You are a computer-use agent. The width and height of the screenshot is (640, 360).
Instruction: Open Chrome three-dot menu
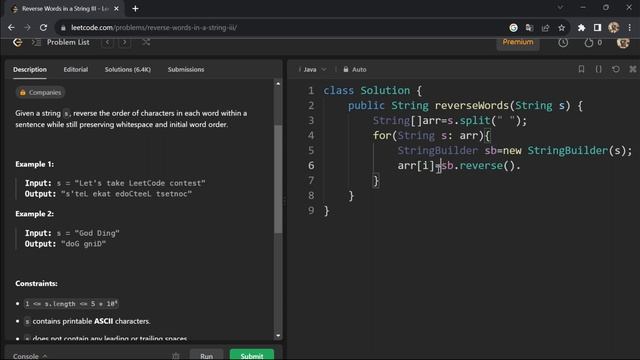point(630,28)
